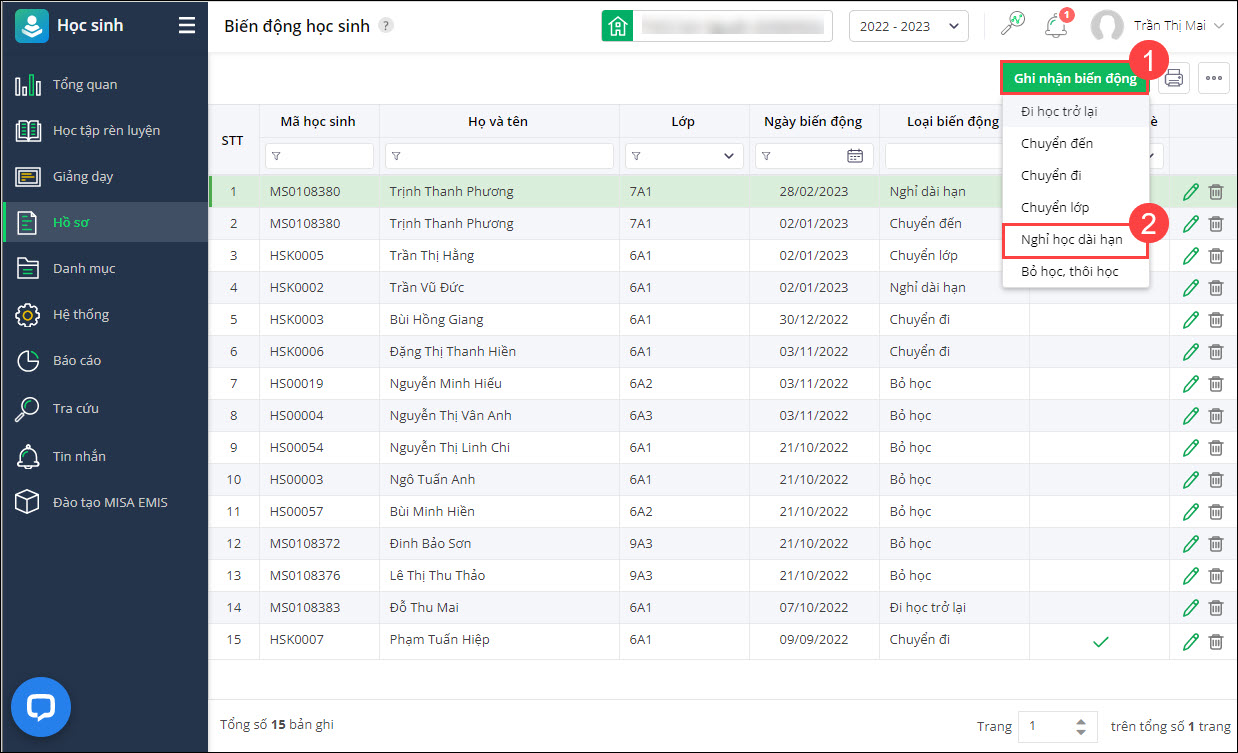The width and height of the screenshot is (1238, 753).
Task: Click help icon beside Biến động học sinh
Action: click(386, 26)
